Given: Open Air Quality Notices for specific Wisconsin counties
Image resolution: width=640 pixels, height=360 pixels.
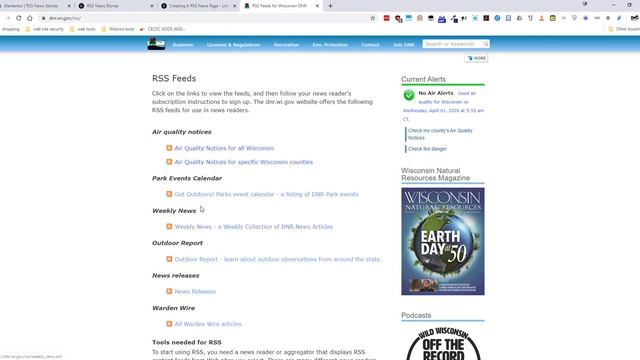Looking at the screenshot, I should pos(244,162).
